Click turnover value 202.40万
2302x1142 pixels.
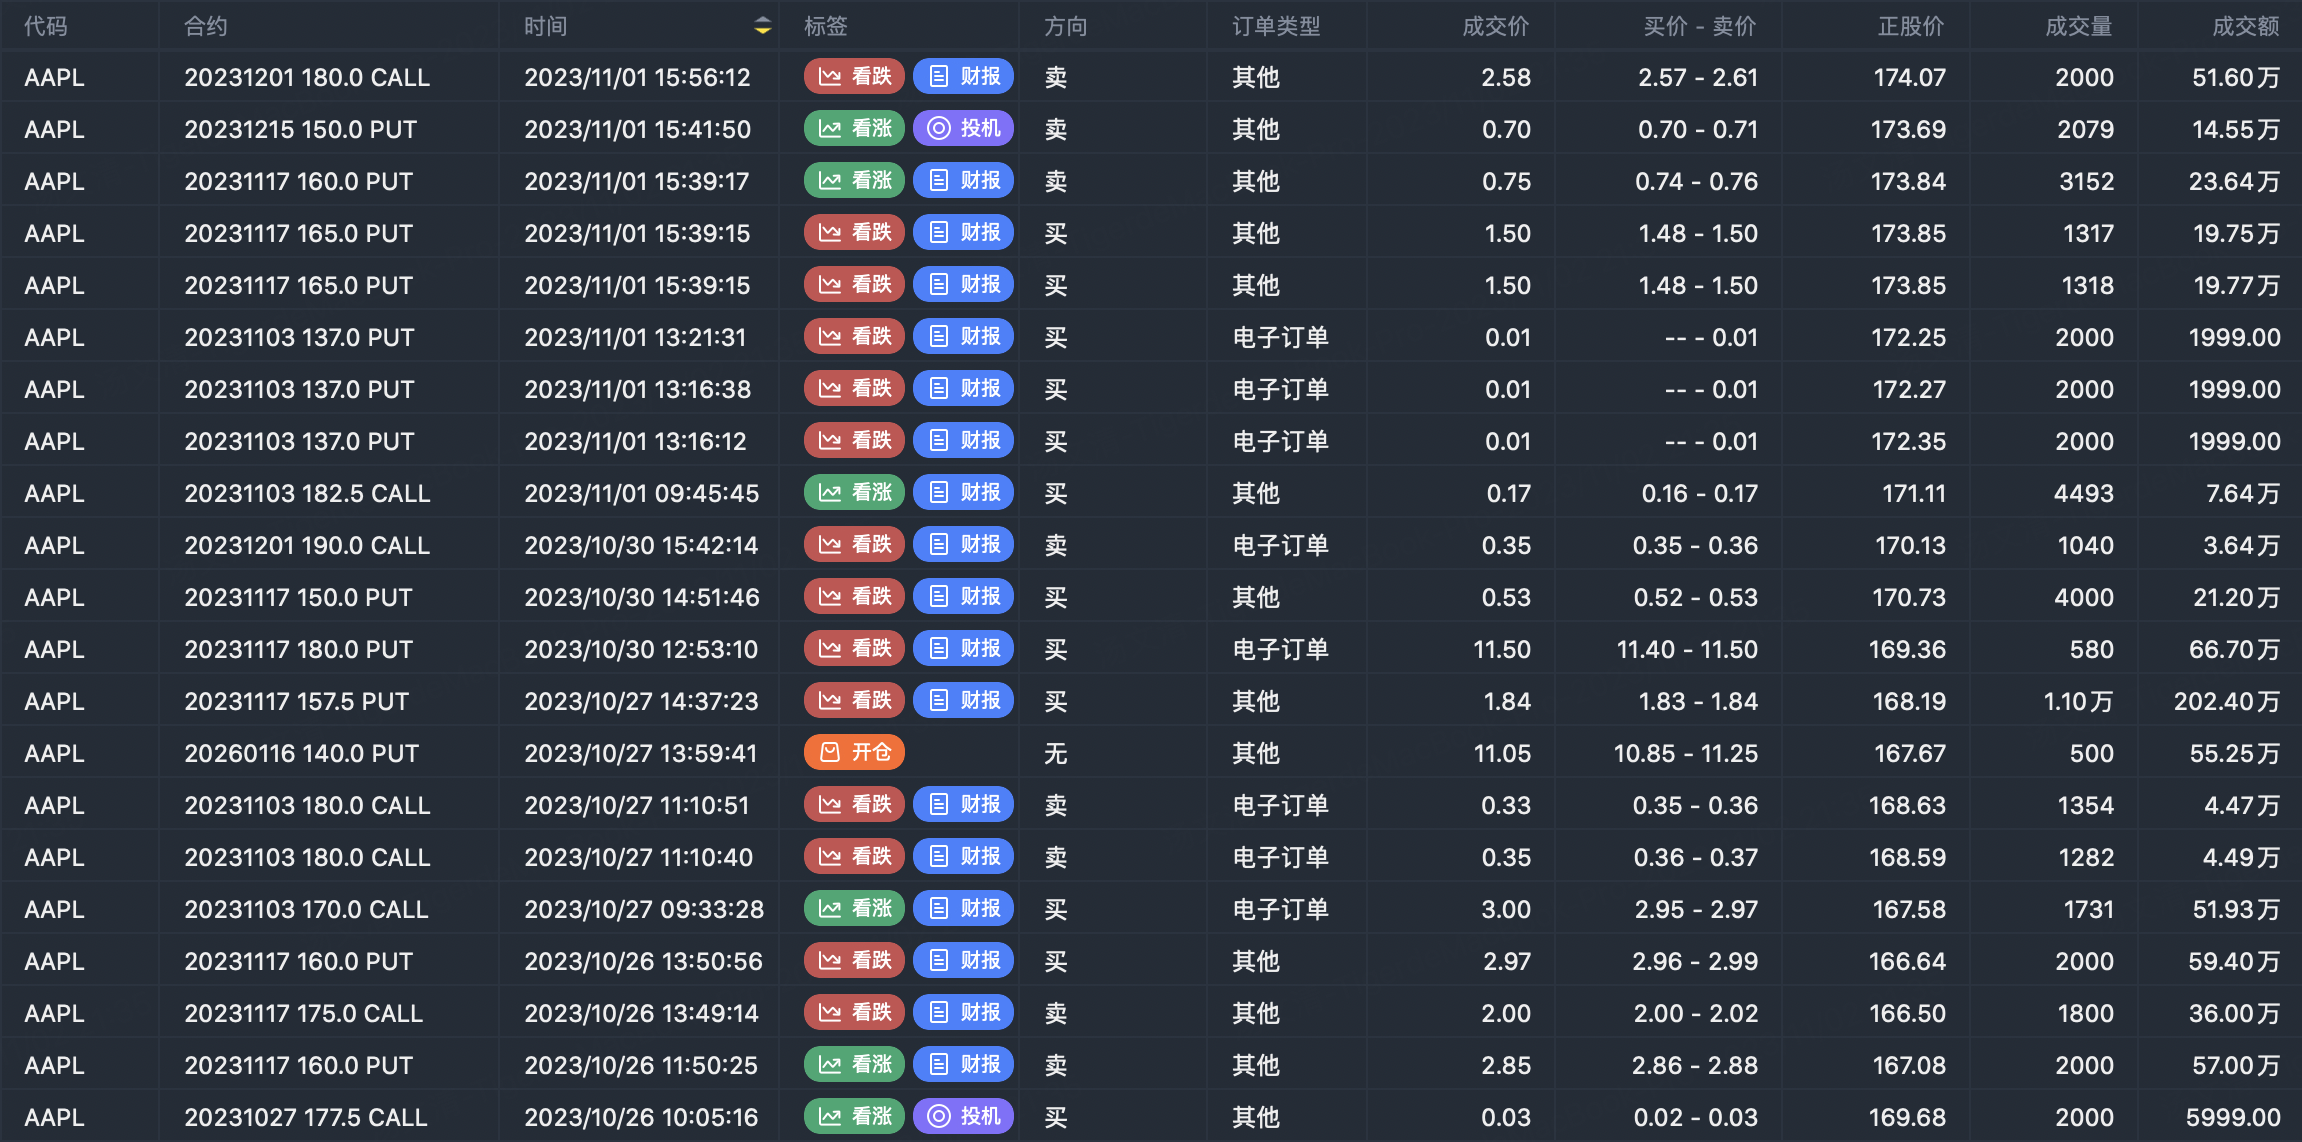pyautogui.click(x=2227, y=701)
